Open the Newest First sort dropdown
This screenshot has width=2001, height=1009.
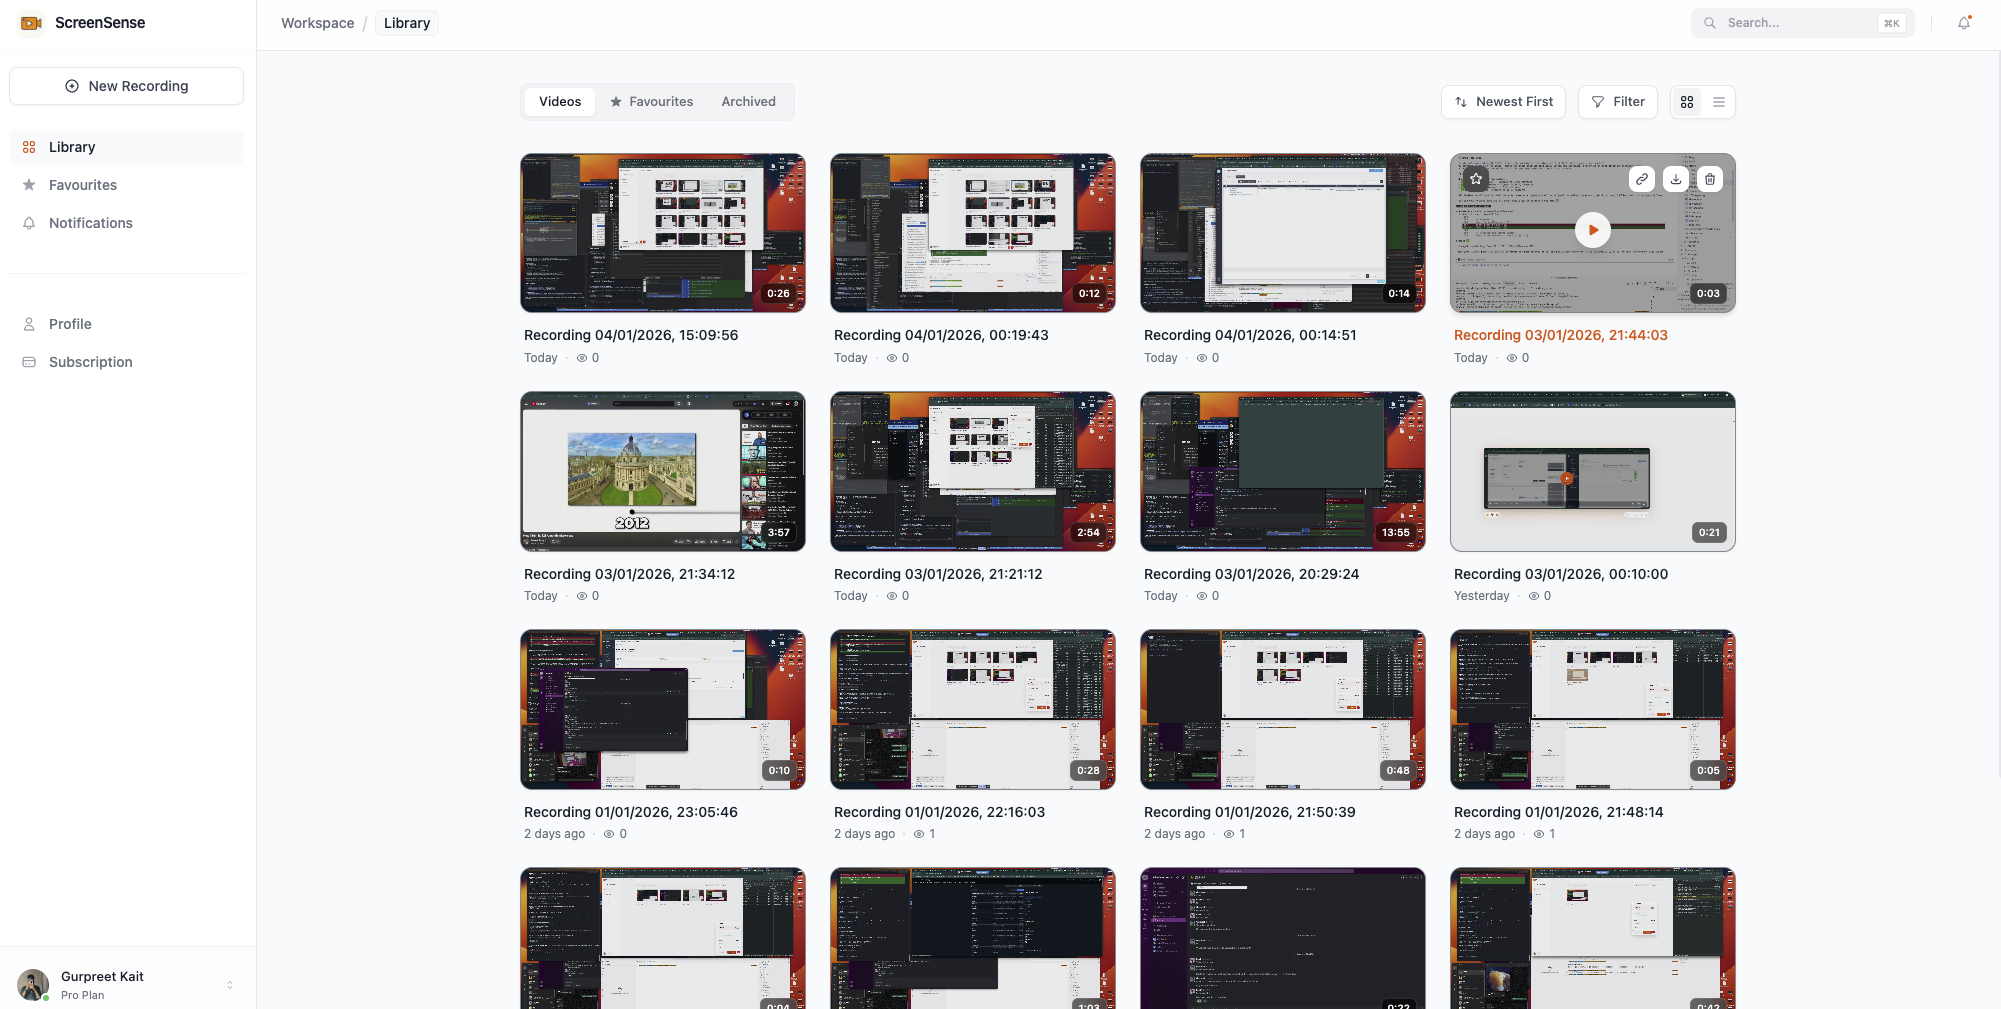(x=1503, y=101)
